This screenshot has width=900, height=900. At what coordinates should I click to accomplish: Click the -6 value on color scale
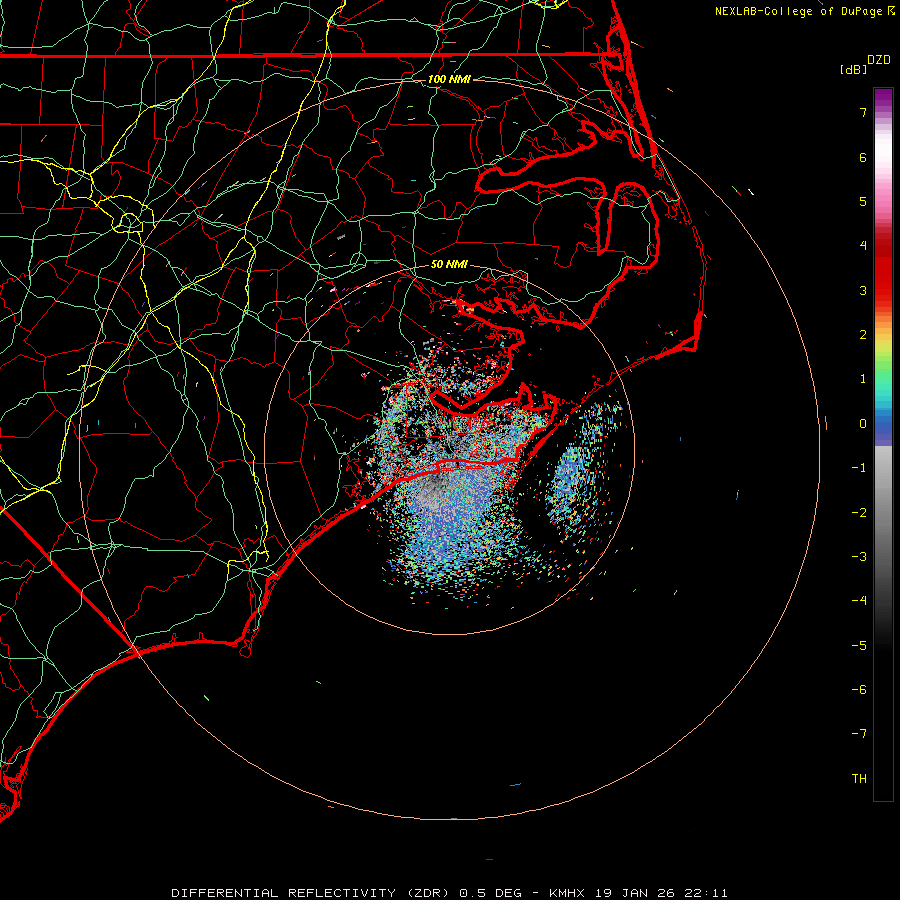[859, 690]
